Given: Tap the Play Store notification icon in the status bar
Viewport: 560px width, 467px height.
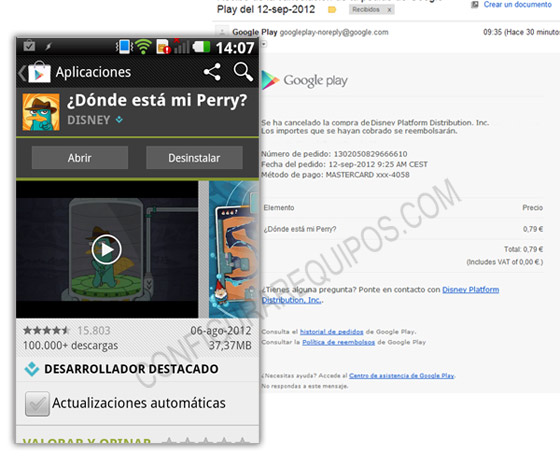Looking at the screenshot, I should tap(29, 46).
